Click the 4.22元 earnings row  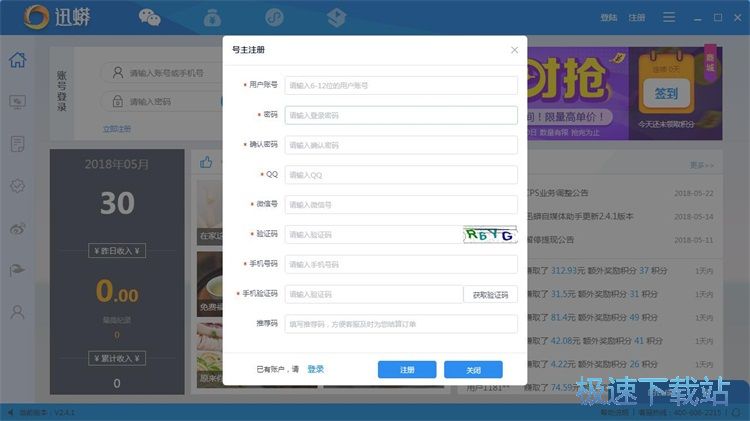(x=619, y=364)
